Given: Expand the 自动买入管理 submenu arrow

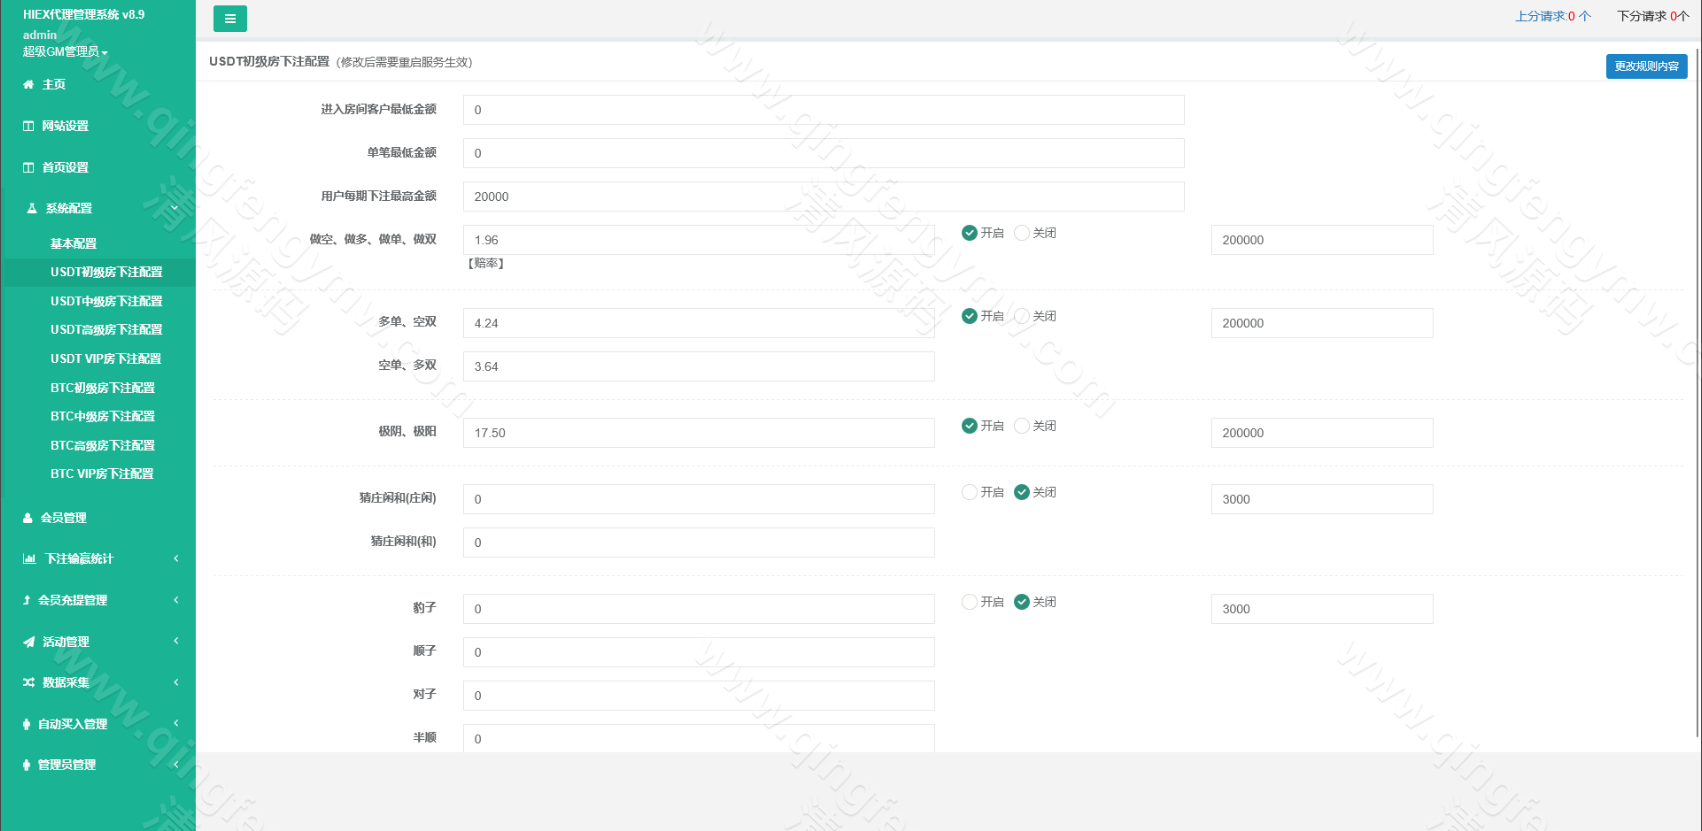Looking at the screenshot, I should (176, 723).
